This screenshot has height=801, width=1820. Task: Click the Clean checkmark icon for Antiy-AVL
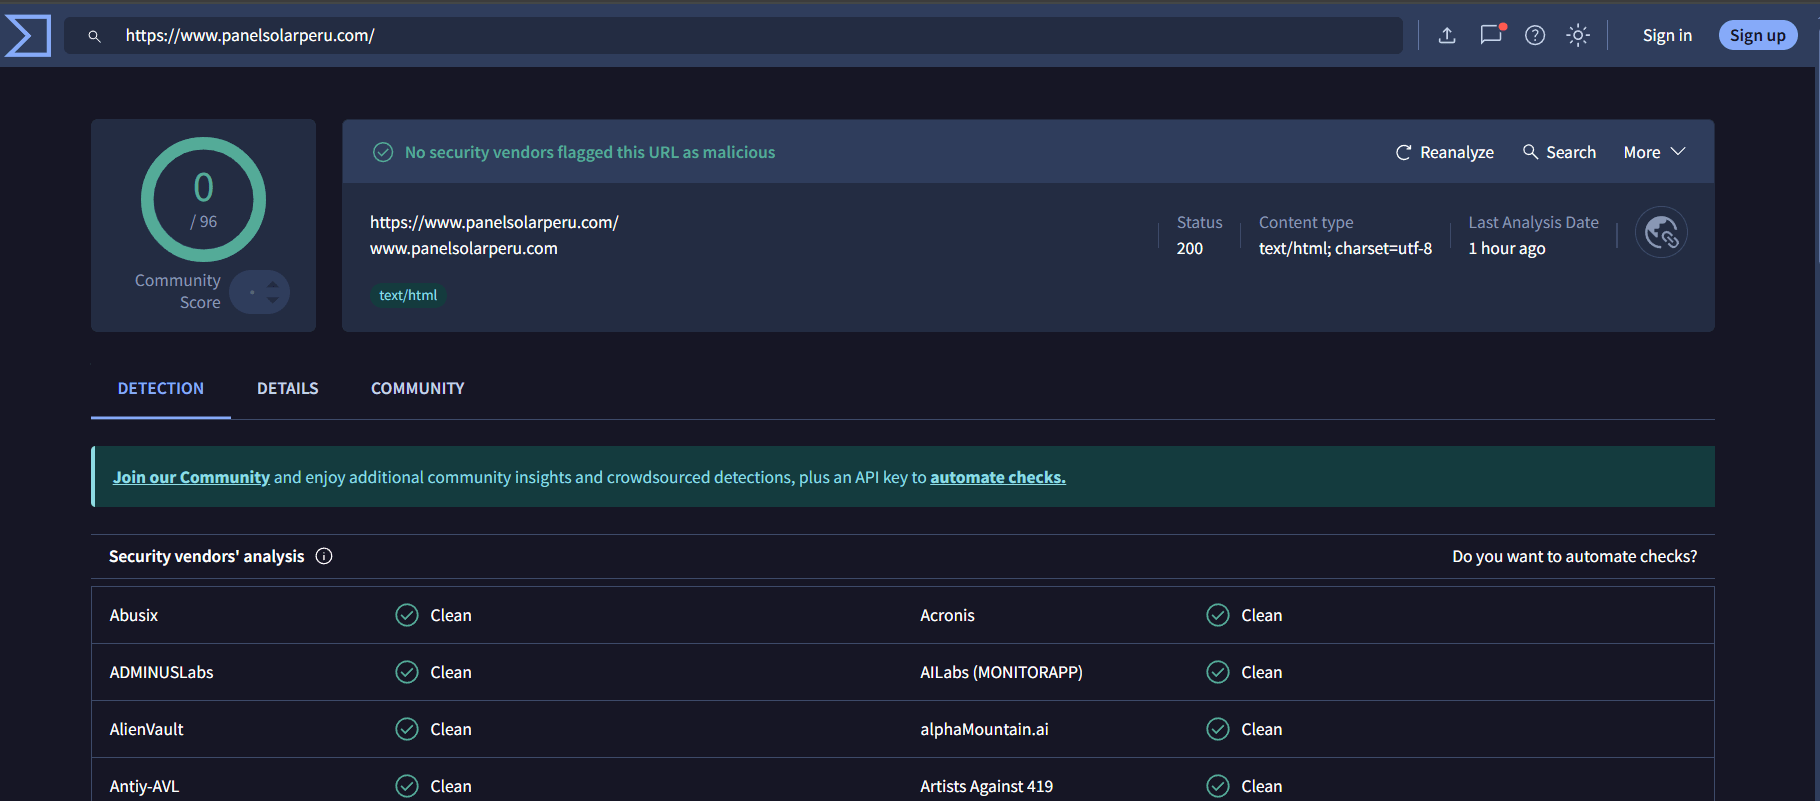click(x=407, y=786)
